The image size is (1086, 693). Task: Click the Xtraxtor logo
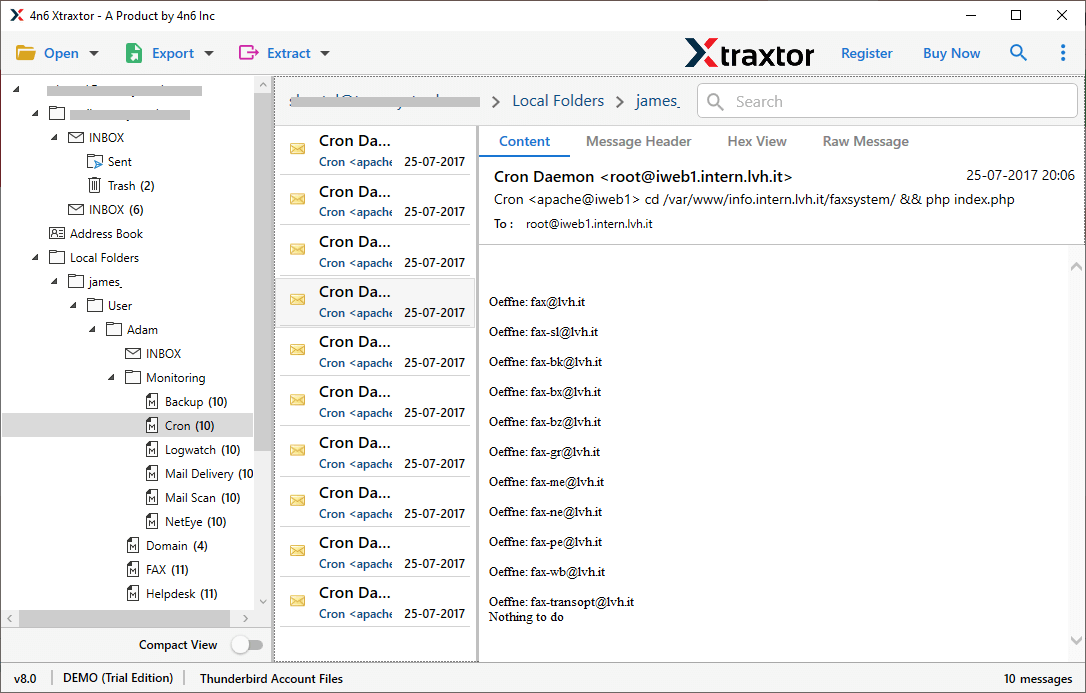(x=749, y=52)
